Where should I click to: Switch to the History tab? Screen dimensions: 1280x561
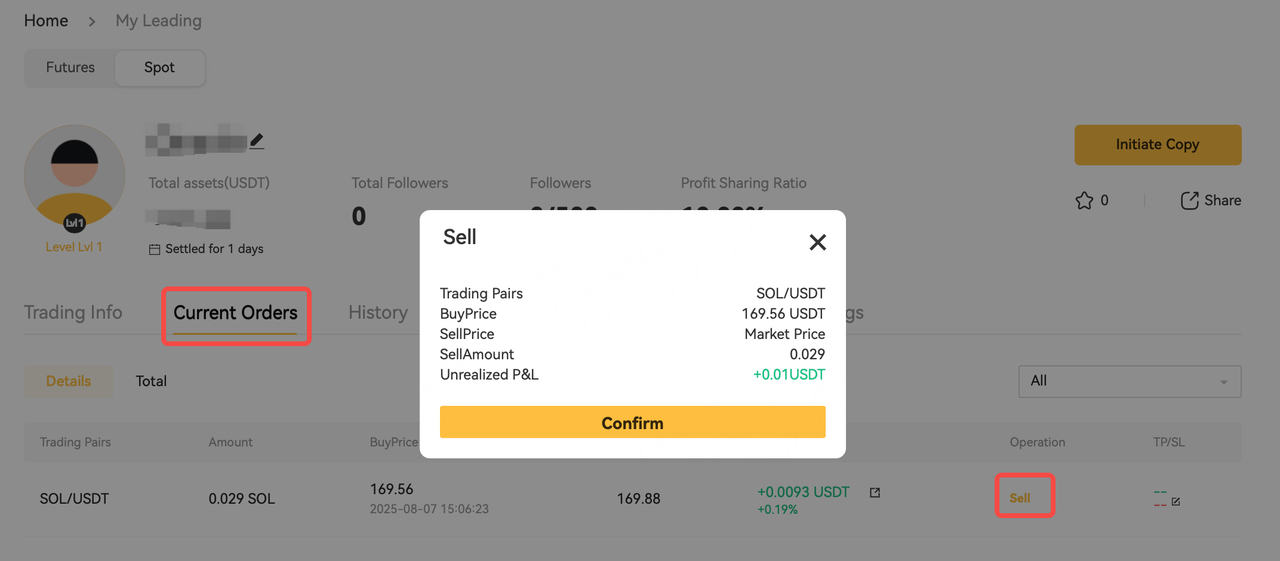coord(377,313)
